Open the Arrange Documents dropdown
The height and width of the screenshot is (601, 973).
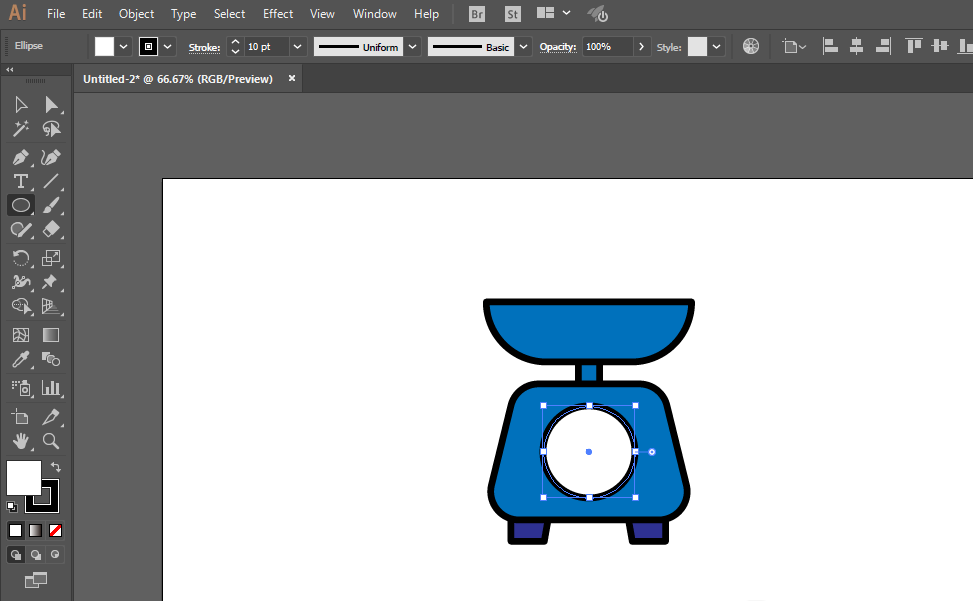click(x=553, y=13)
